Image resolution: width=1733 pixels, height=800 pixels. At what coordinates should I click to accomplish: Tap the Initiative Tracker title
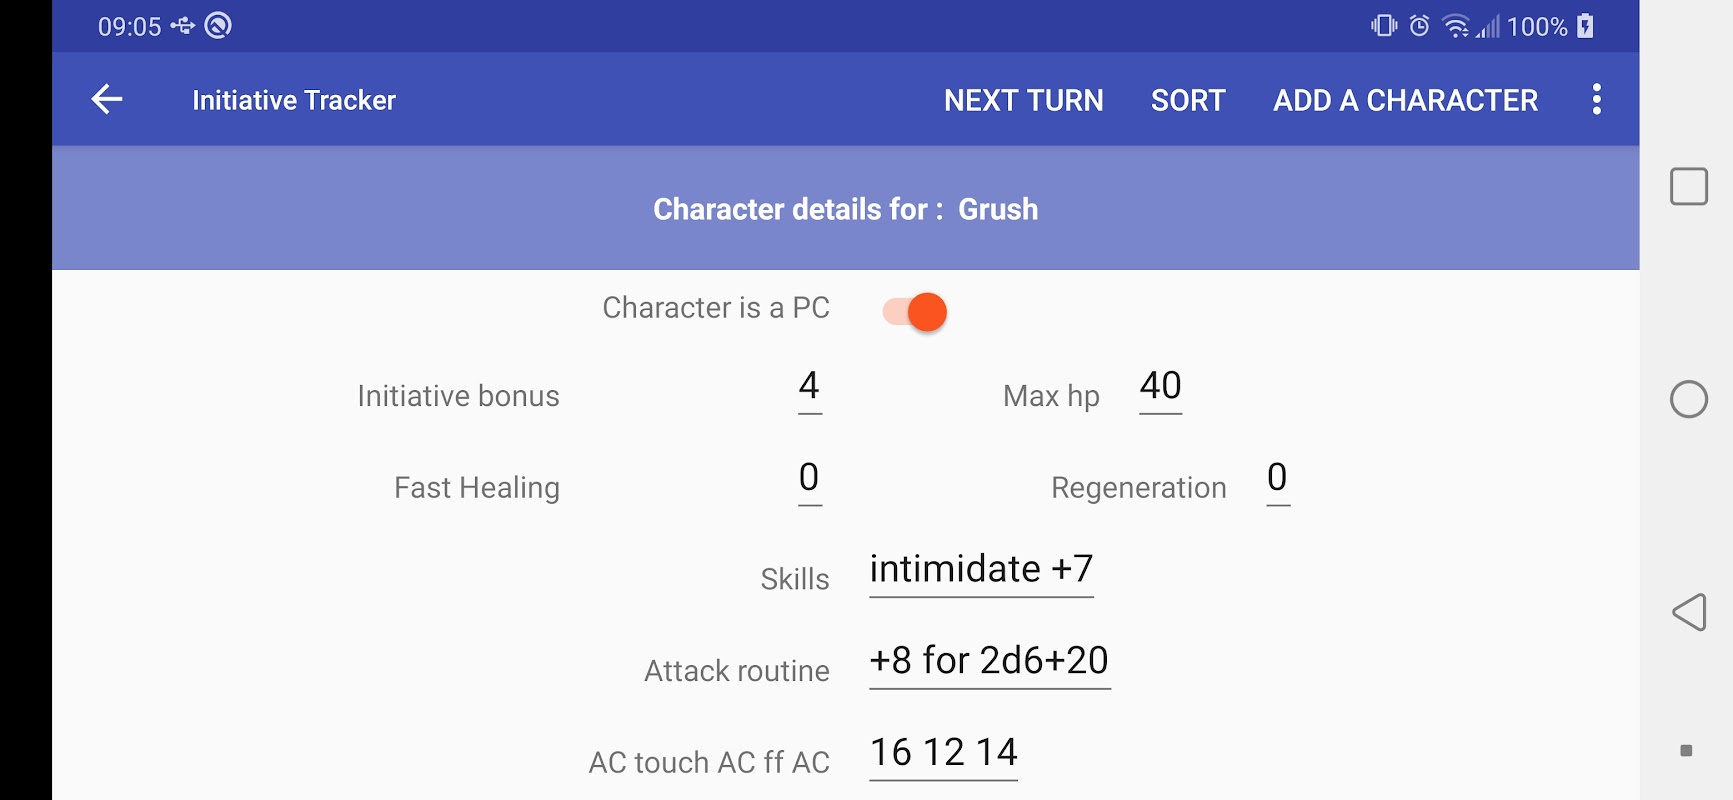tap(294, 100)
